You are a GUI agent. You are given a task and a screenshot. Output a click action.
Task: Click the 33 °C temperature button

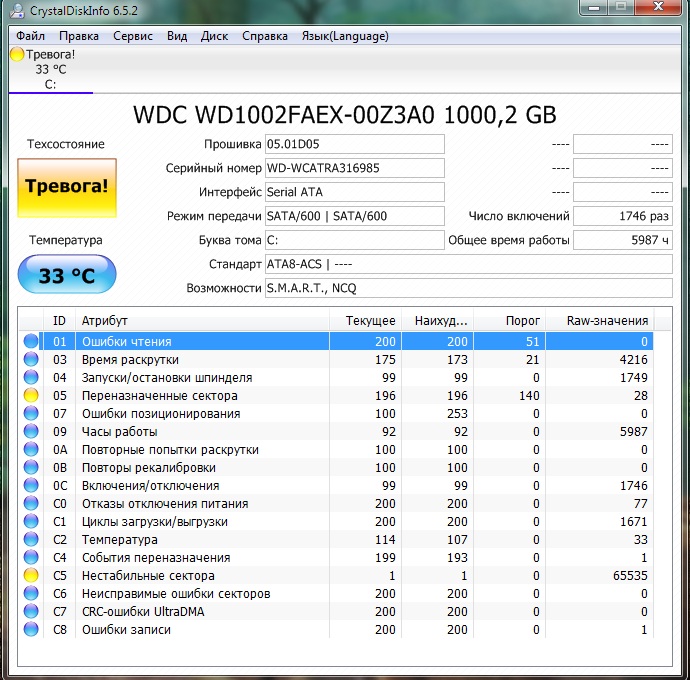point(67,275)
